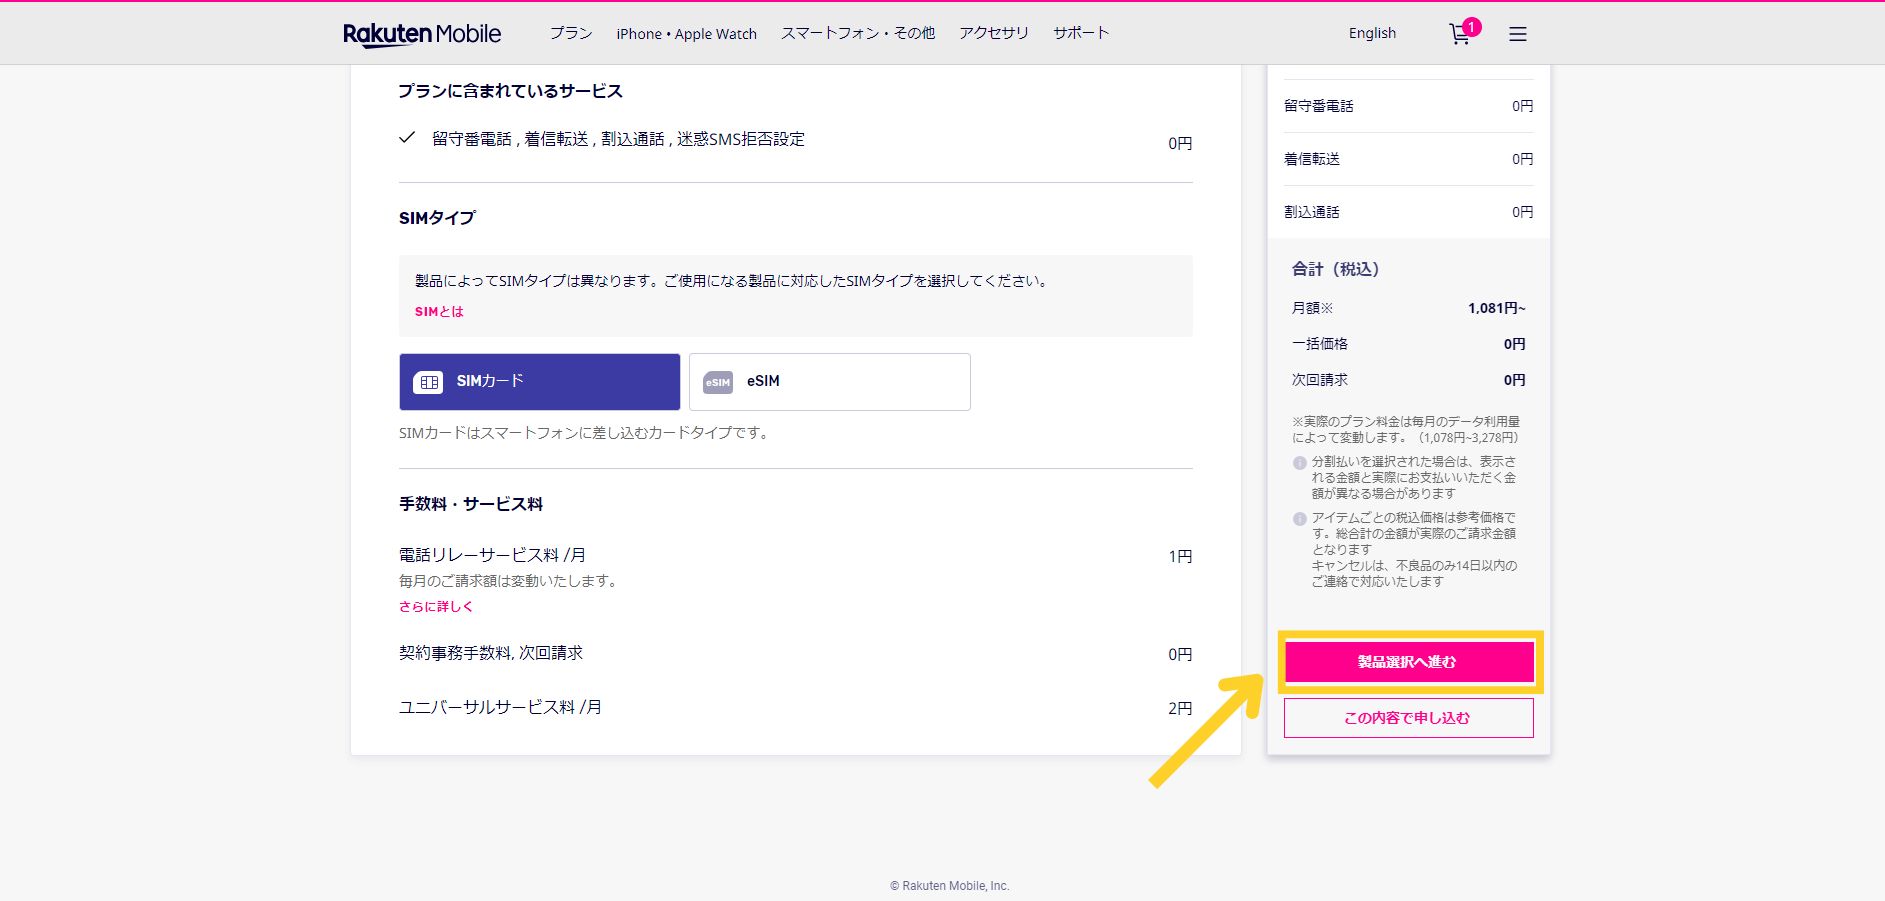
Task: Click the SIM card chip icon
Action: (428, 382)
